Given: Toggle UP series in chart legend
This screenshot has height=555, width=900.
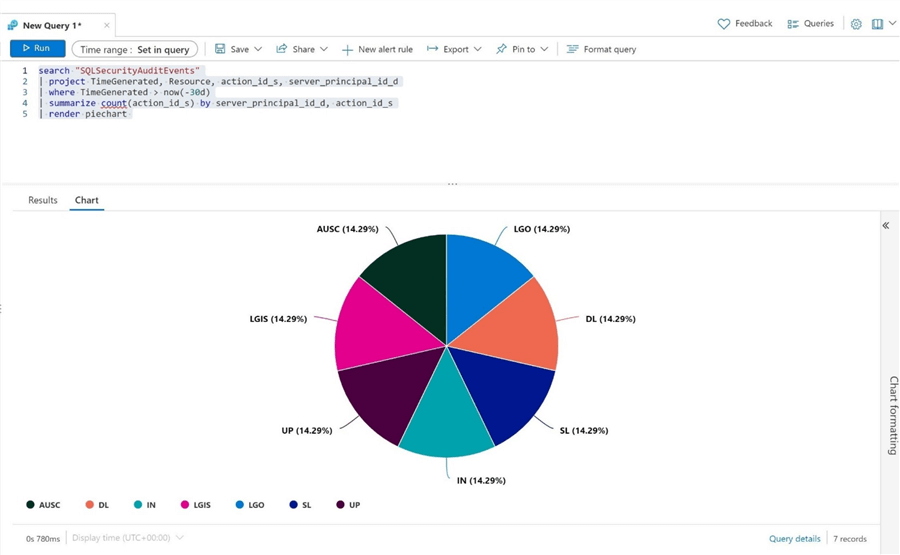Looking at the screenshot, I should pos(347,505).
